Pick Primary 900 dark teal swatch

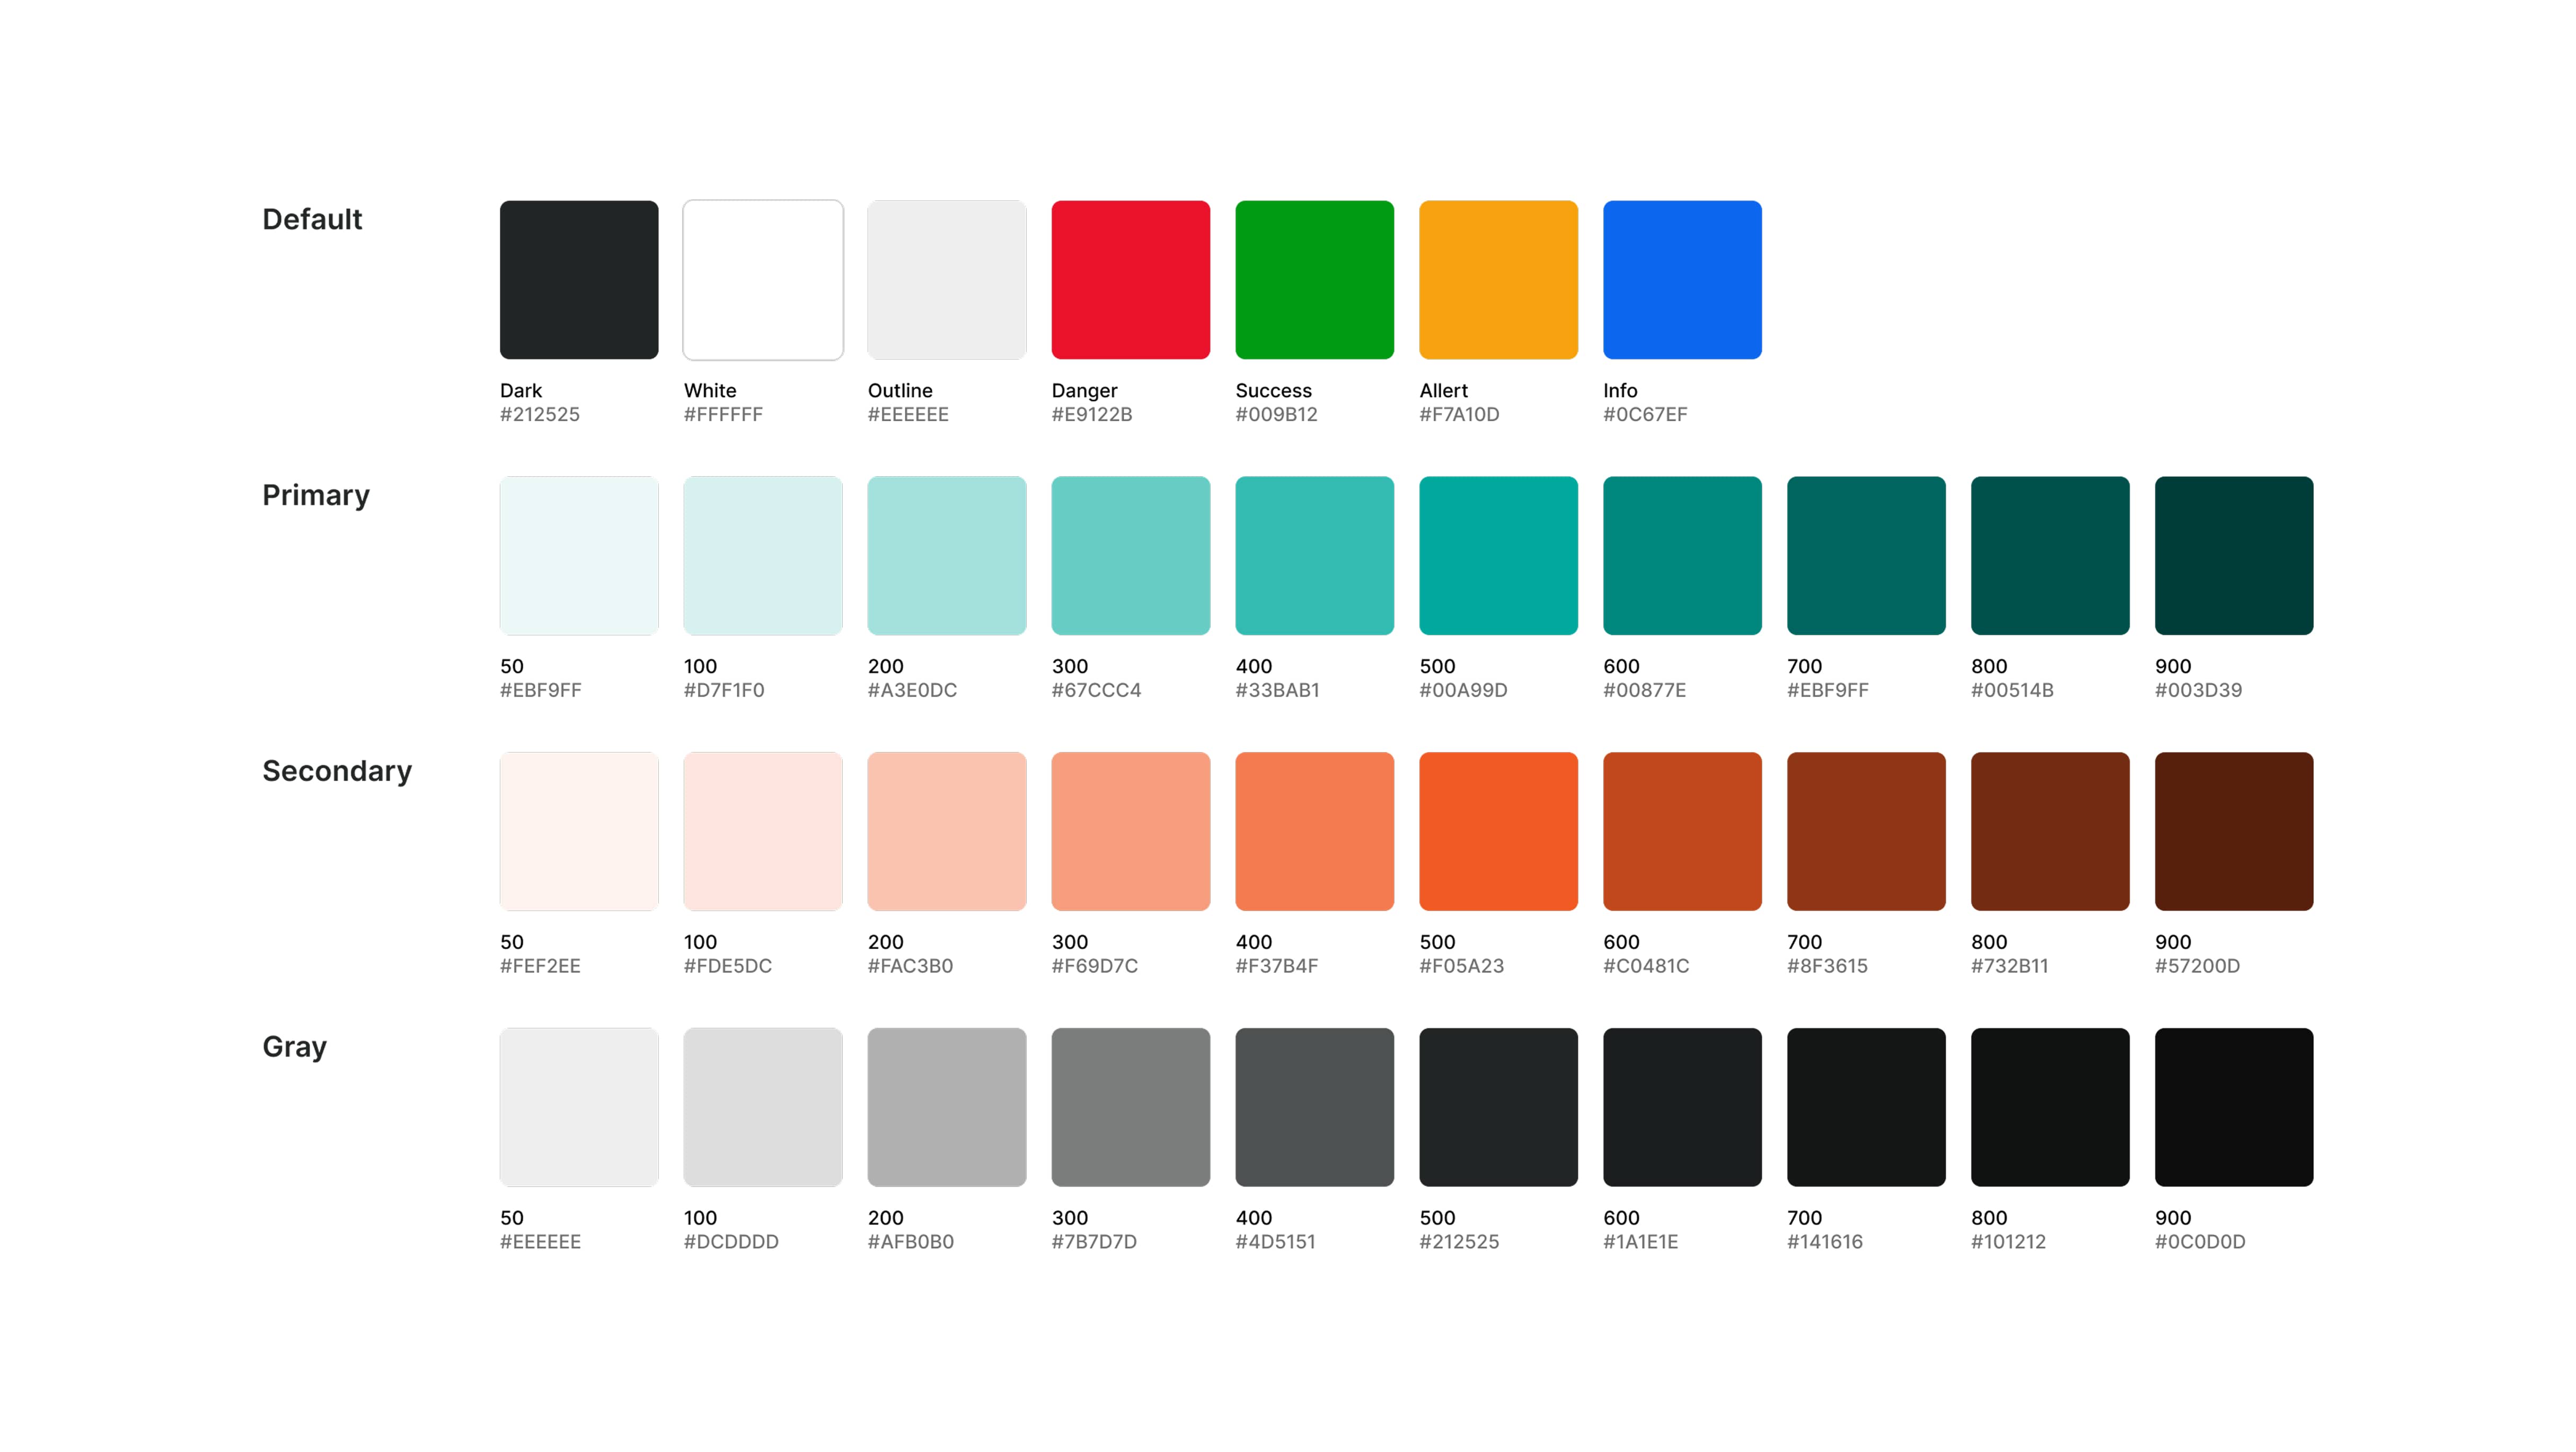click(2235, 556)
